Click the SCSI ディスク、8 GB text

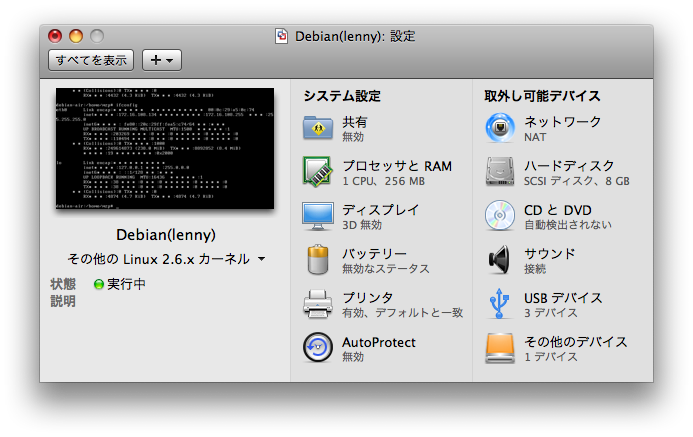point(577,181)
